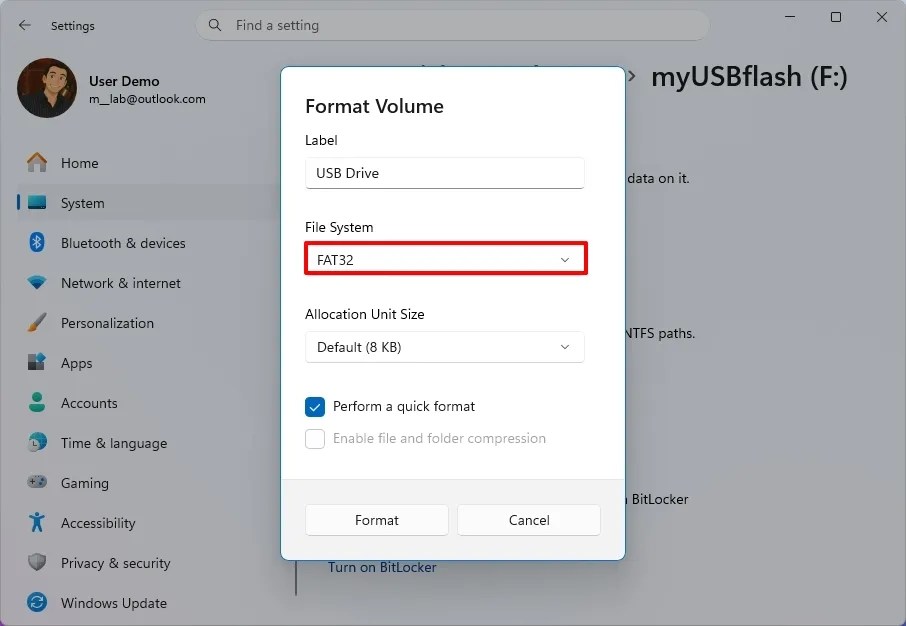
Task: Click the m__lab@outlook.com email text
Action: pyautogui.click(x=147, y=99)
